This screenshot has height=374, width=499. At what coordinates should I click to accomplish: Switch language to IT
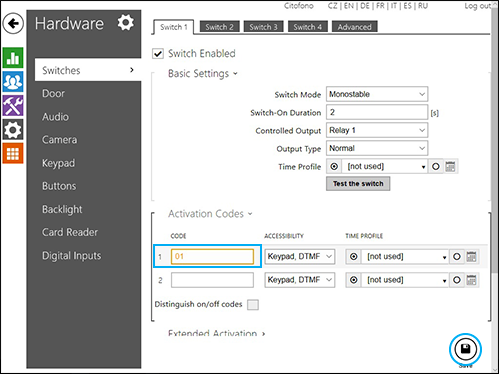pos(394,6)
